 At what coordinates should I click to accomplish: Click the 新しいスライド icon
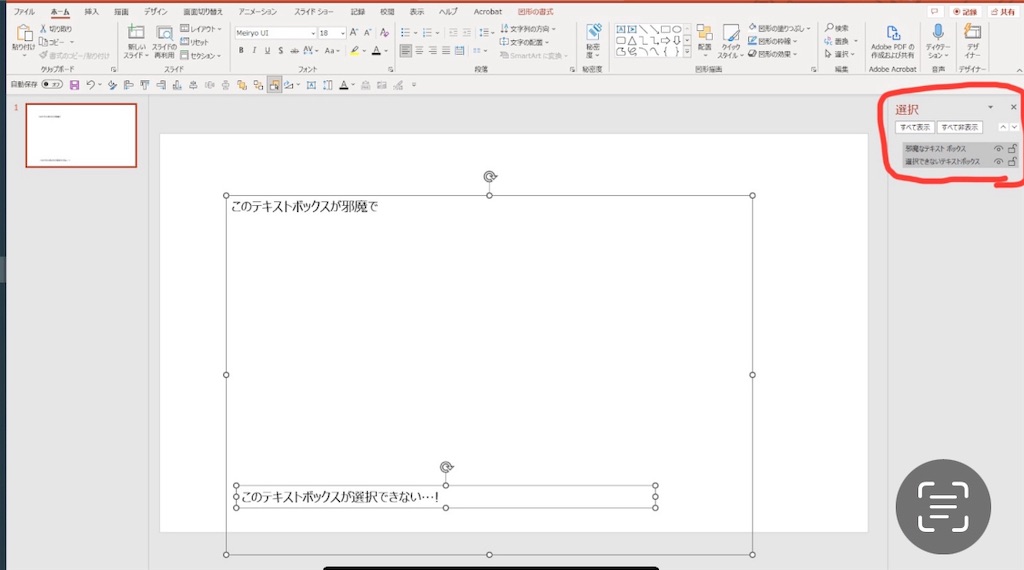[x=136, y=33]
